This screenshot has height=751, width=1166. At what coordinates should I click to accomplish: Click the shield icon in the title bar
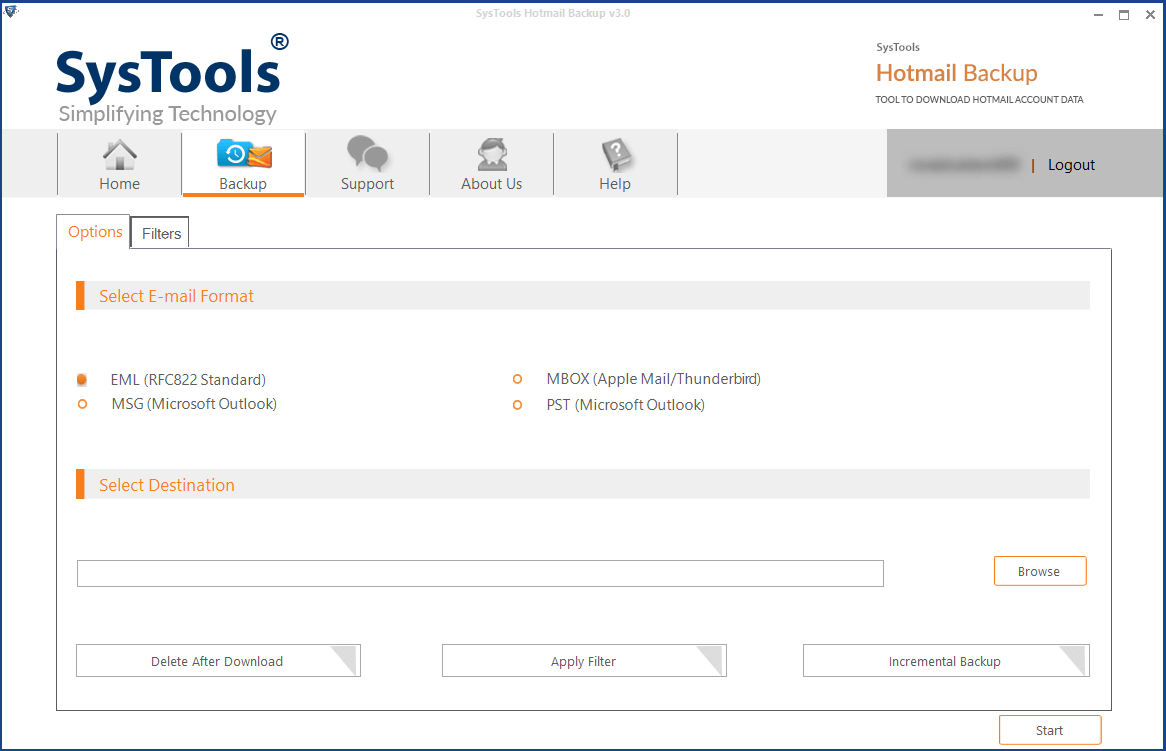[12, 13]
